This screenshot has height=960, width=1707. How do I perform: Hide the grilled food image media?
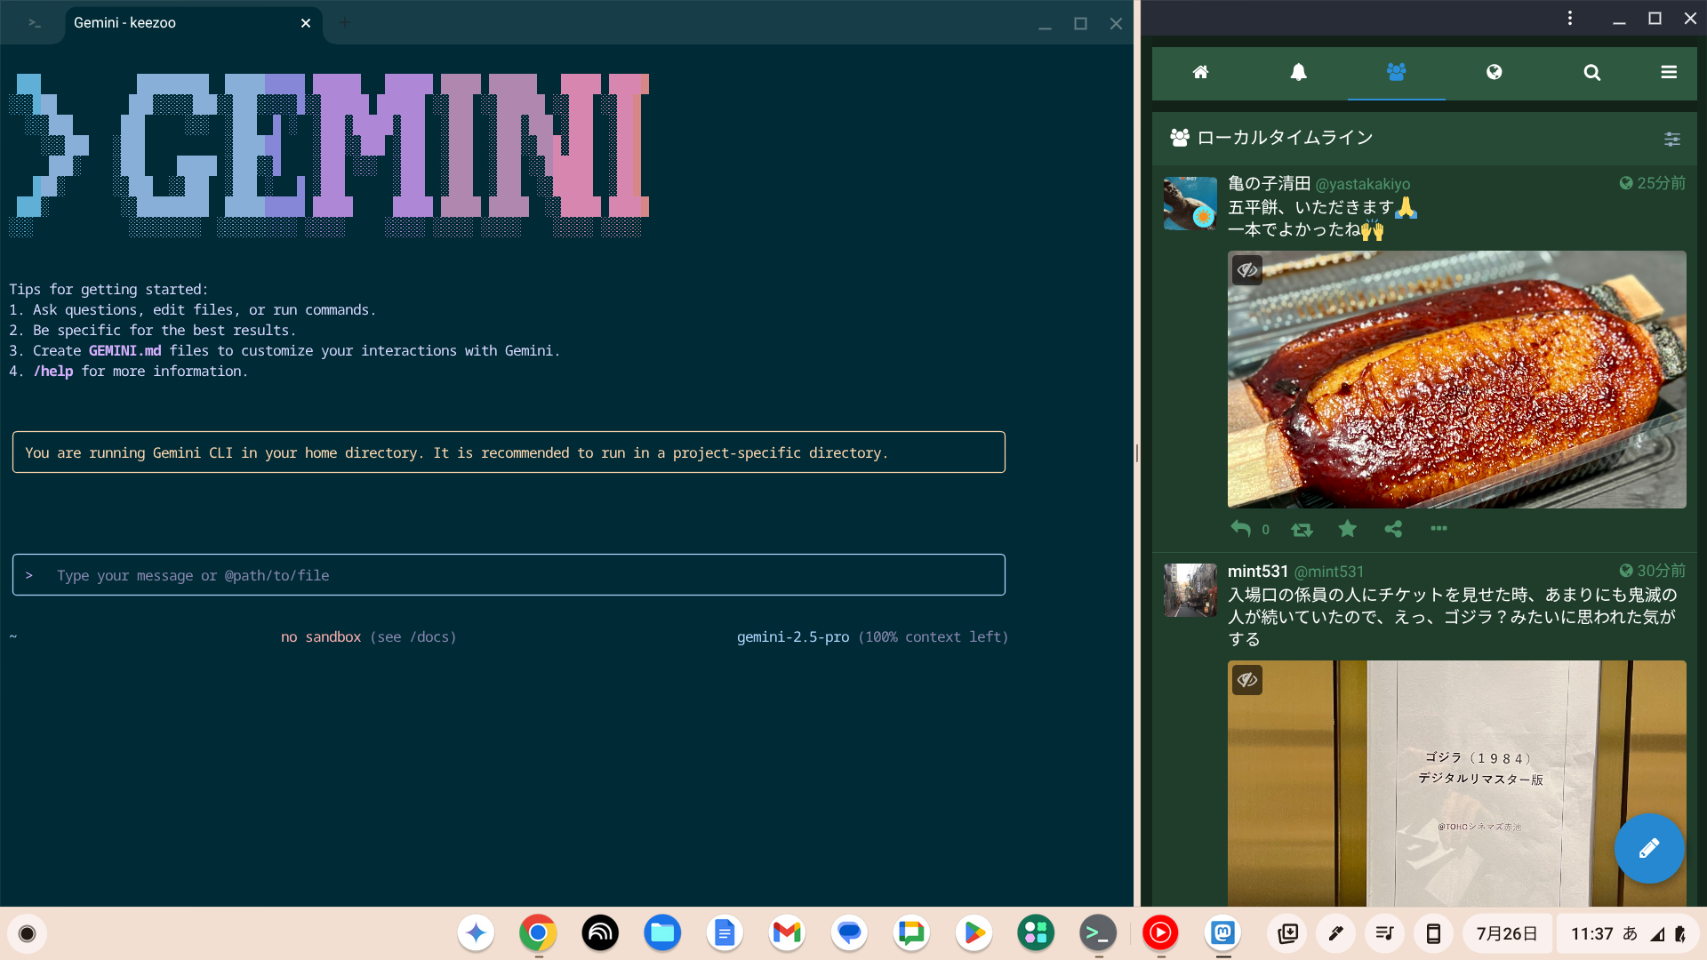pos(1247,270)
